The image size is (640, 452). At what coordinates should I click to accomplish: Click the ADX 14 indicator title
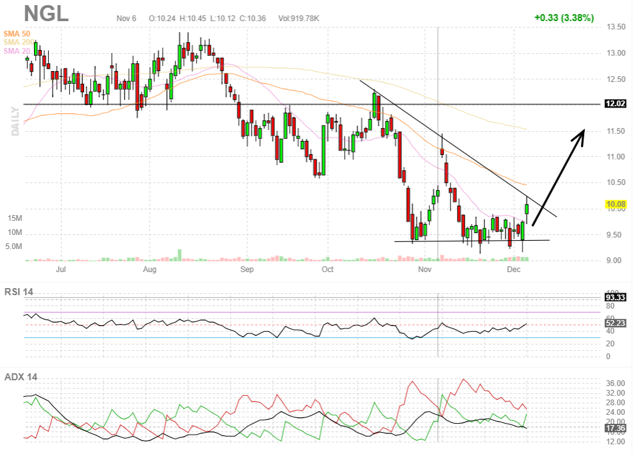(x=21, y=377)
